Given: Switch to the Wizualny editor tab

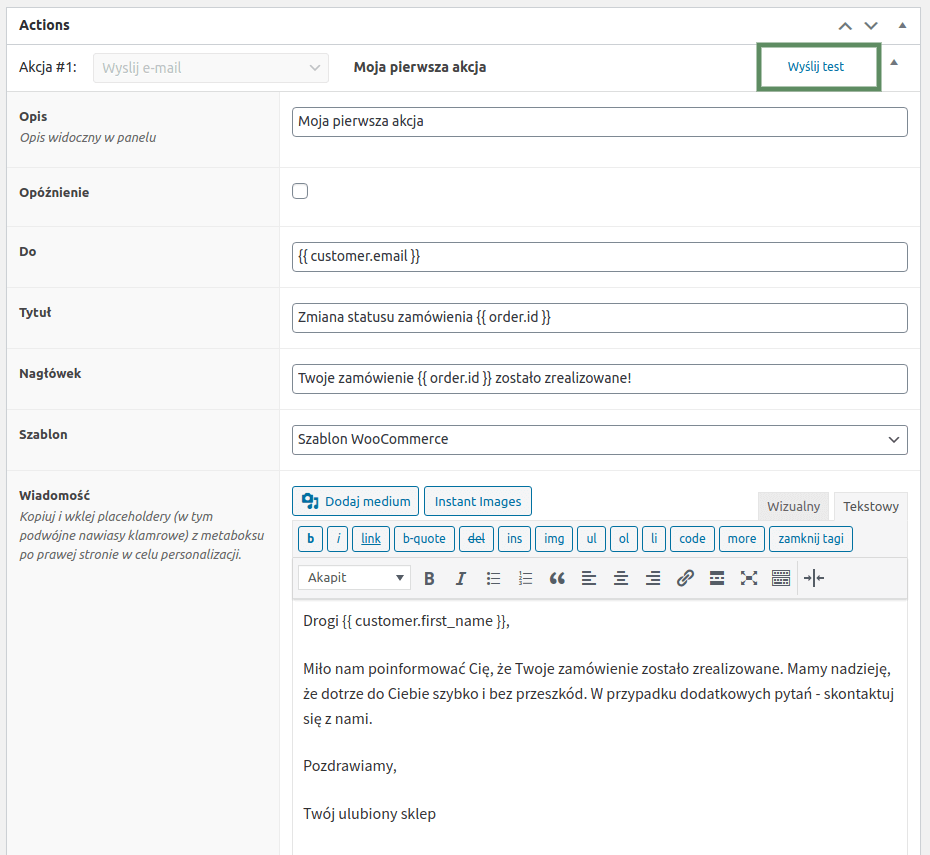Looking at the screenshot, I should [794, 506].
